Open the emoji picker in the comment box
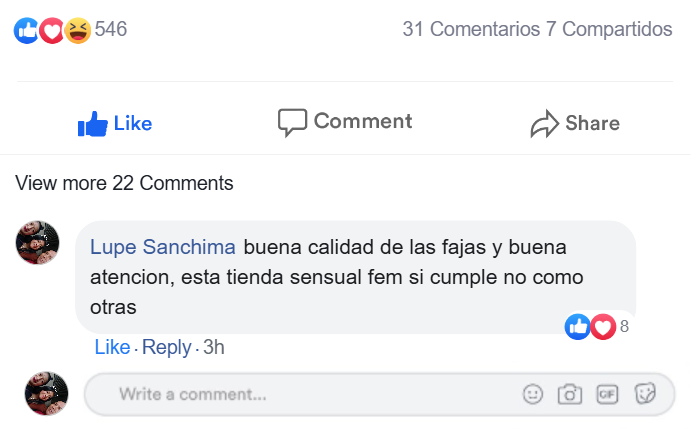Image resolution: width=691 pixels, height=429 pixels. (x=533, y=395)
